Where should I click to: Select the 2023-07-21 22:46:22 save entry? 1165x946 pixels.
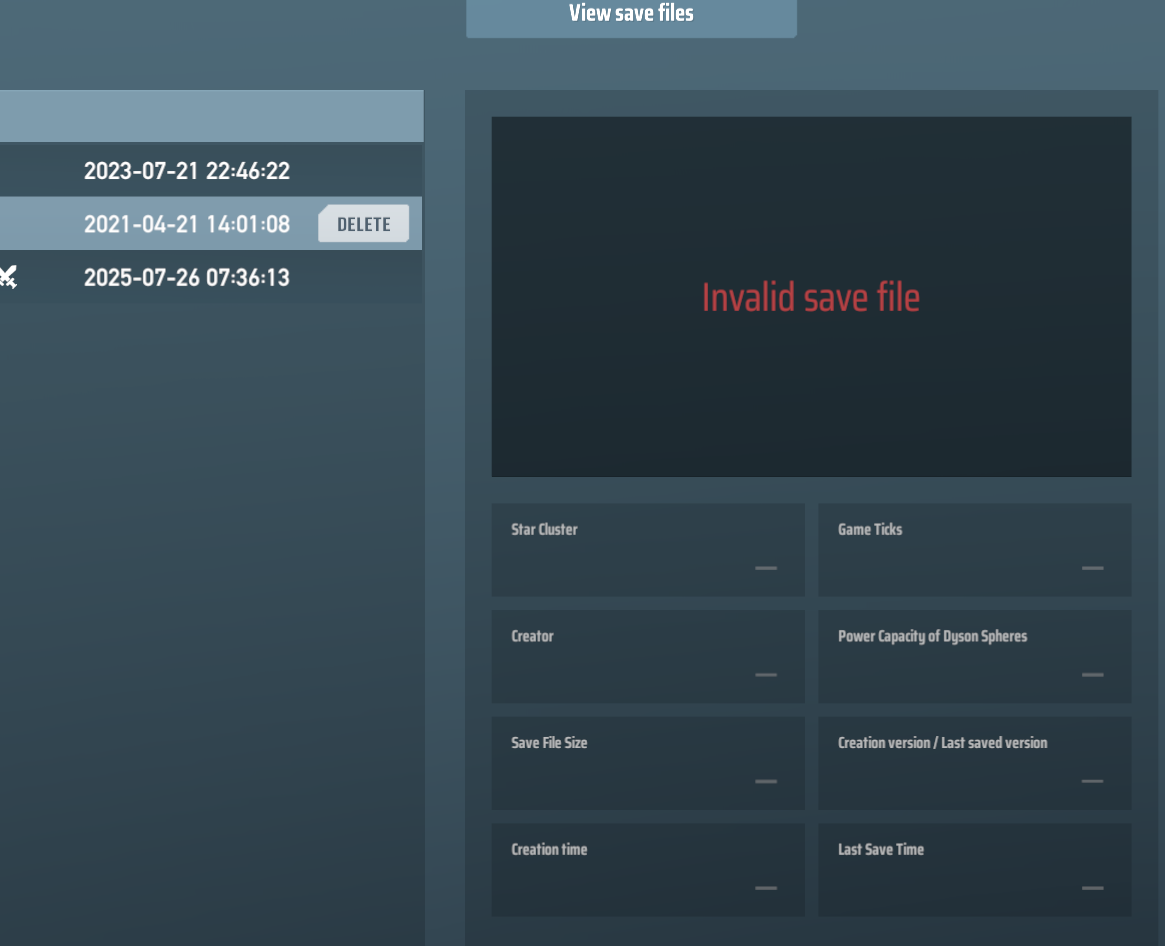click(x=211, y=170)
